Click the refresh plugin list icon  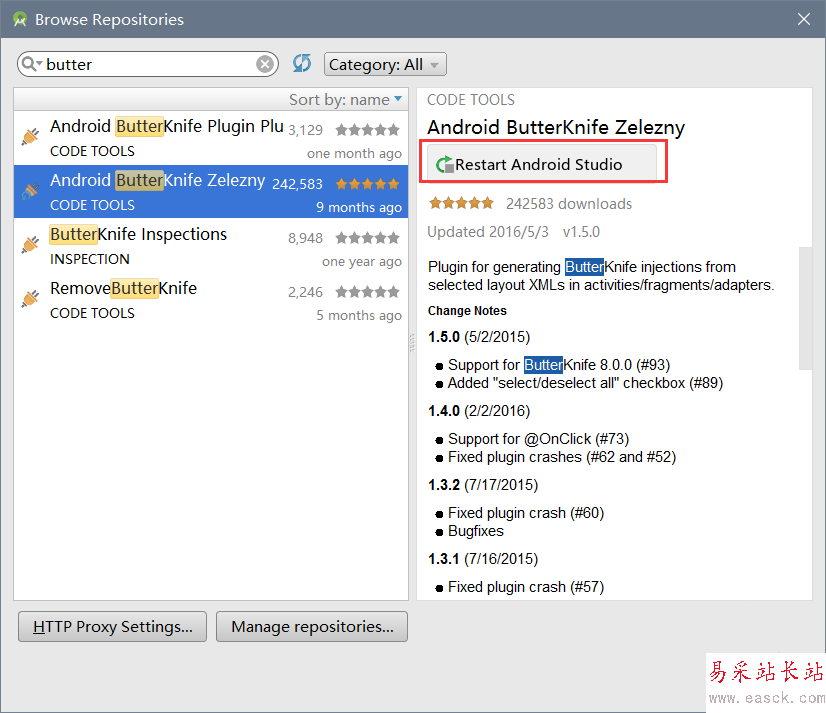pos(302,64)
